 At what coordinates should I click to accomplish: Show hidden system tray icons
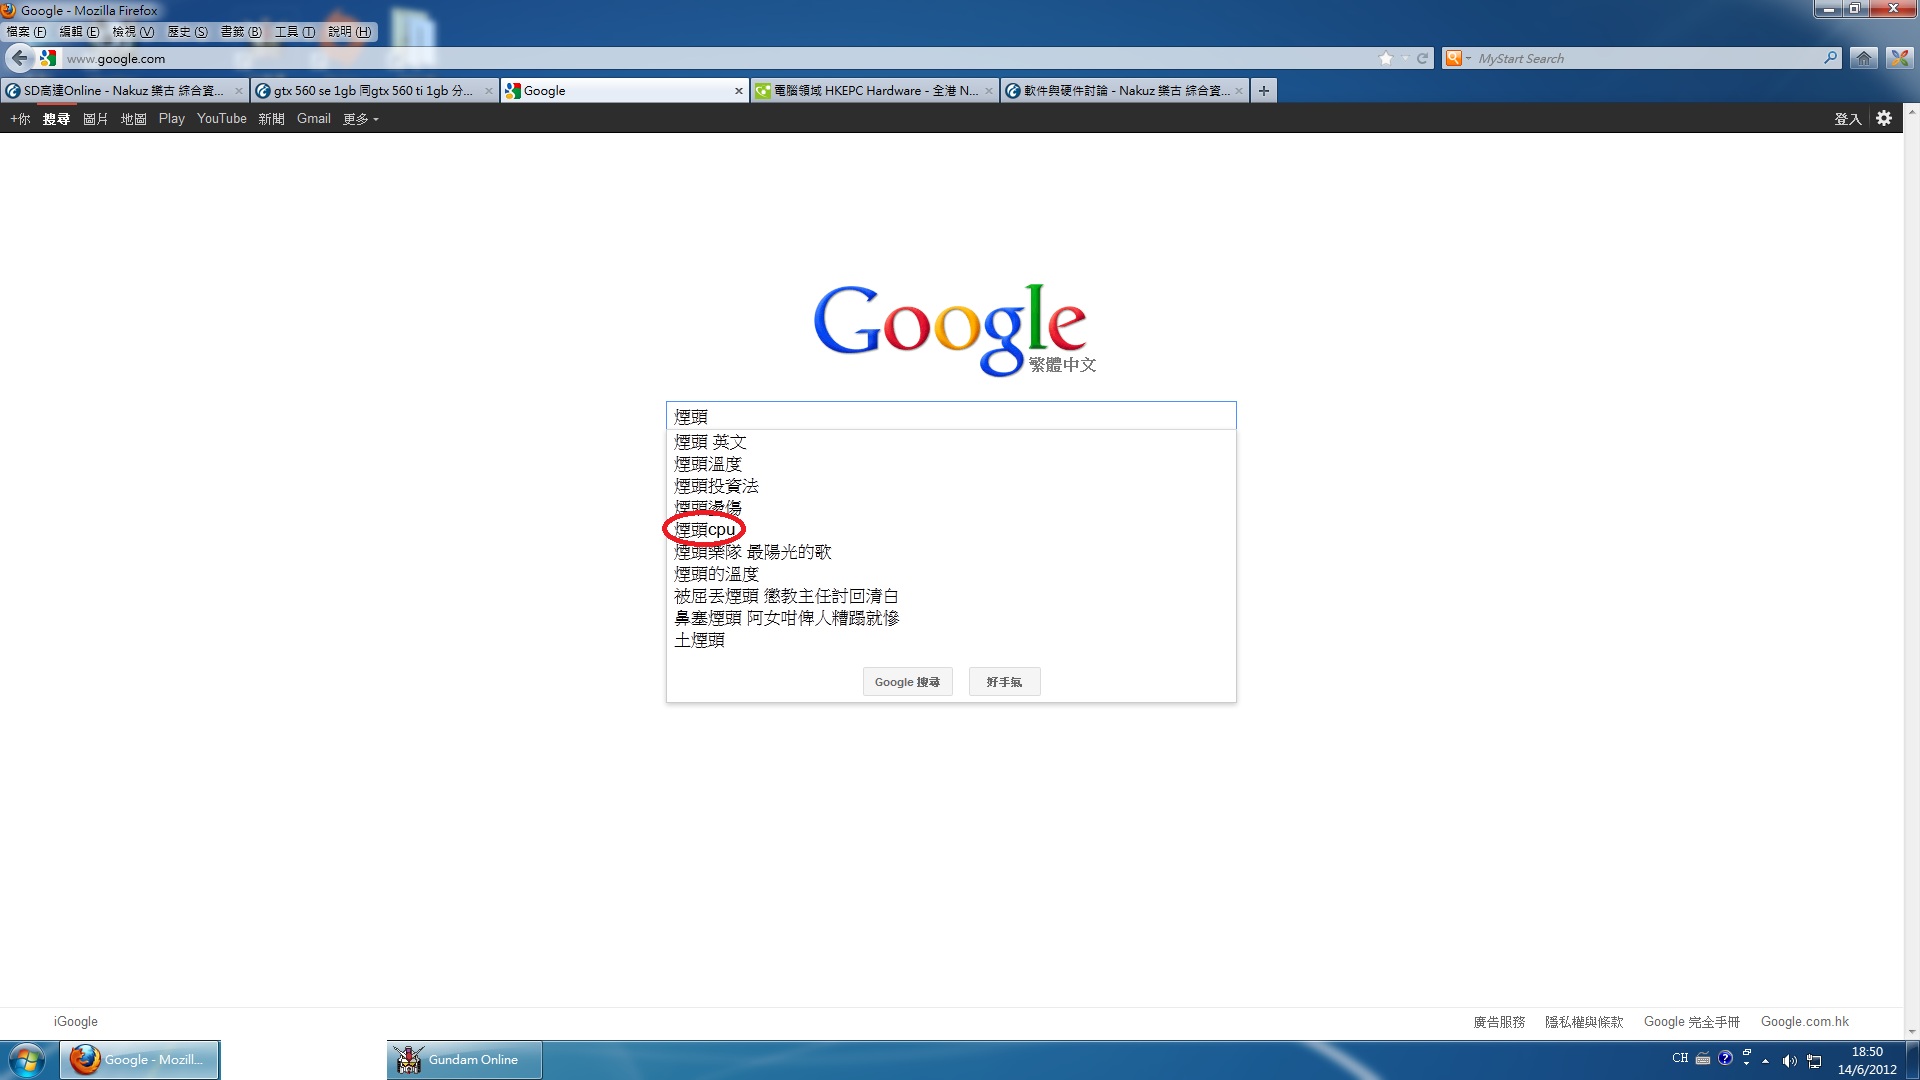tap(1765, 1061)
